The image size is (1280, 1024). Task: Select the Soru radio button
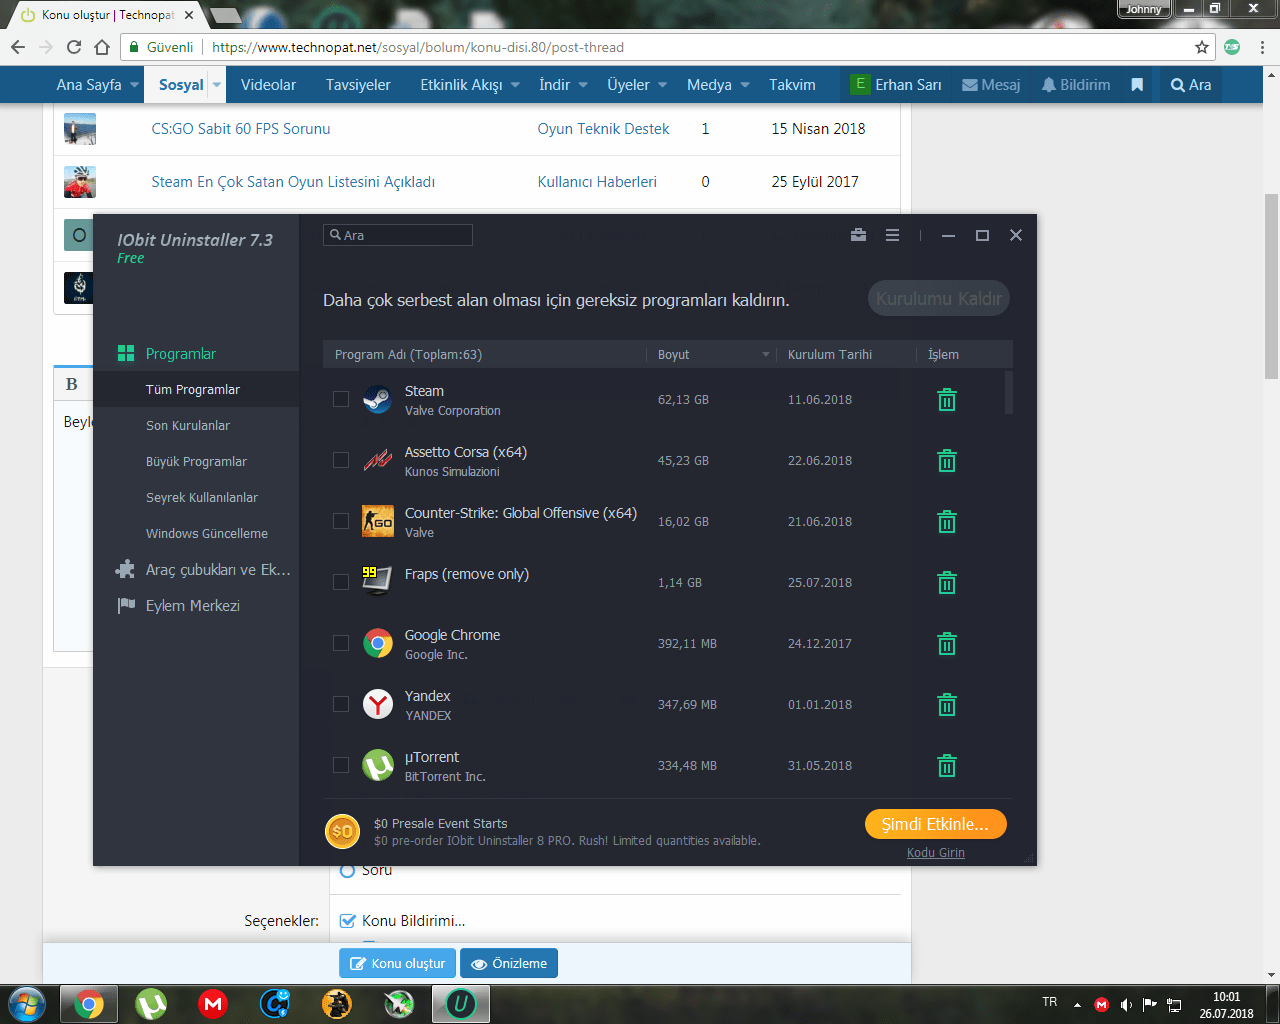click(x=348, y=870)
